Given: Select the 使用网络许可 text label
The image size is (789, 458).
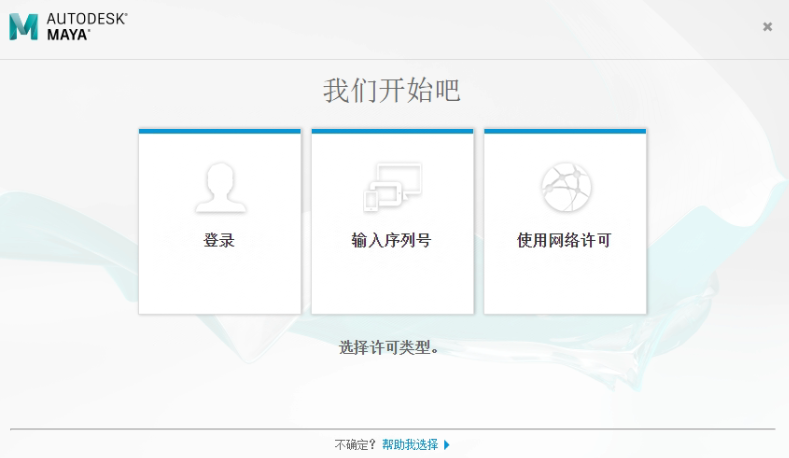Looking at the screenshot, I should (x=564, y=241).
